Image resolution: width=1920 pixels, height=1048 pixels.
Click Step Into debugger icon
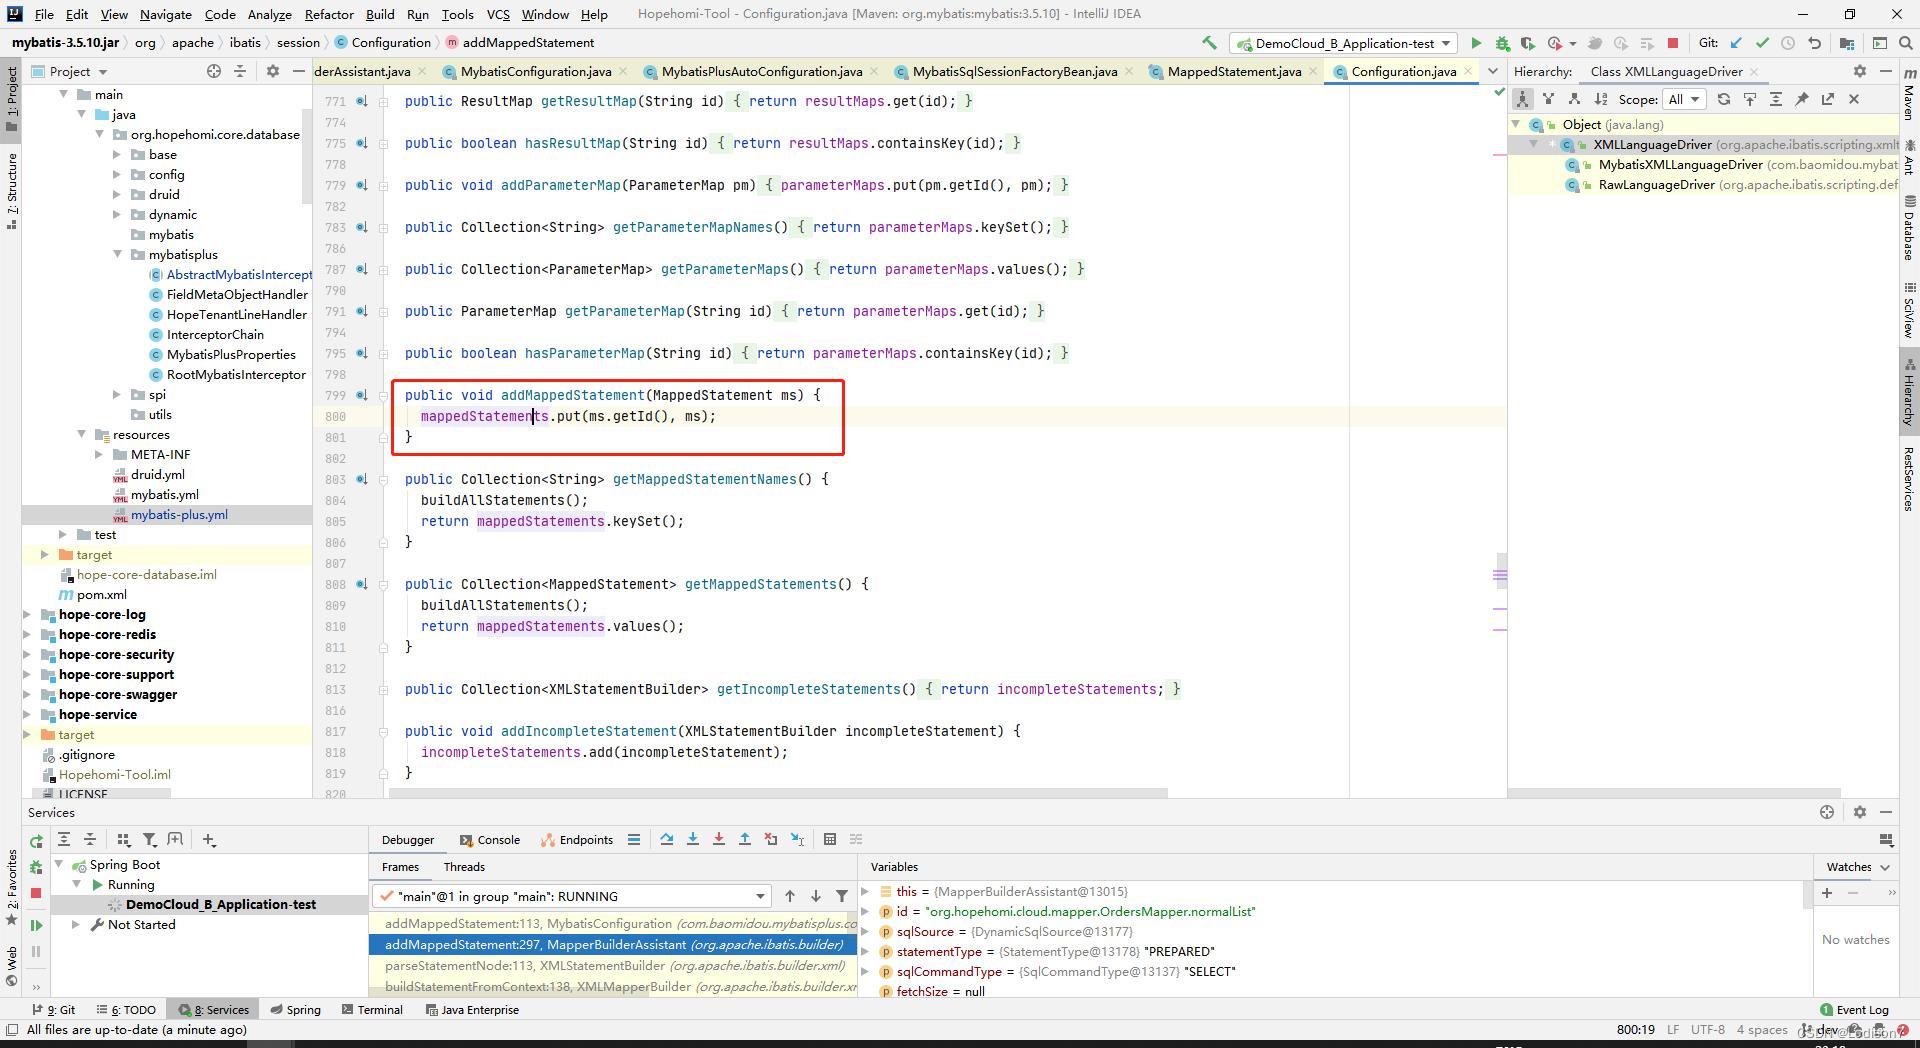[x=693, y=840]
